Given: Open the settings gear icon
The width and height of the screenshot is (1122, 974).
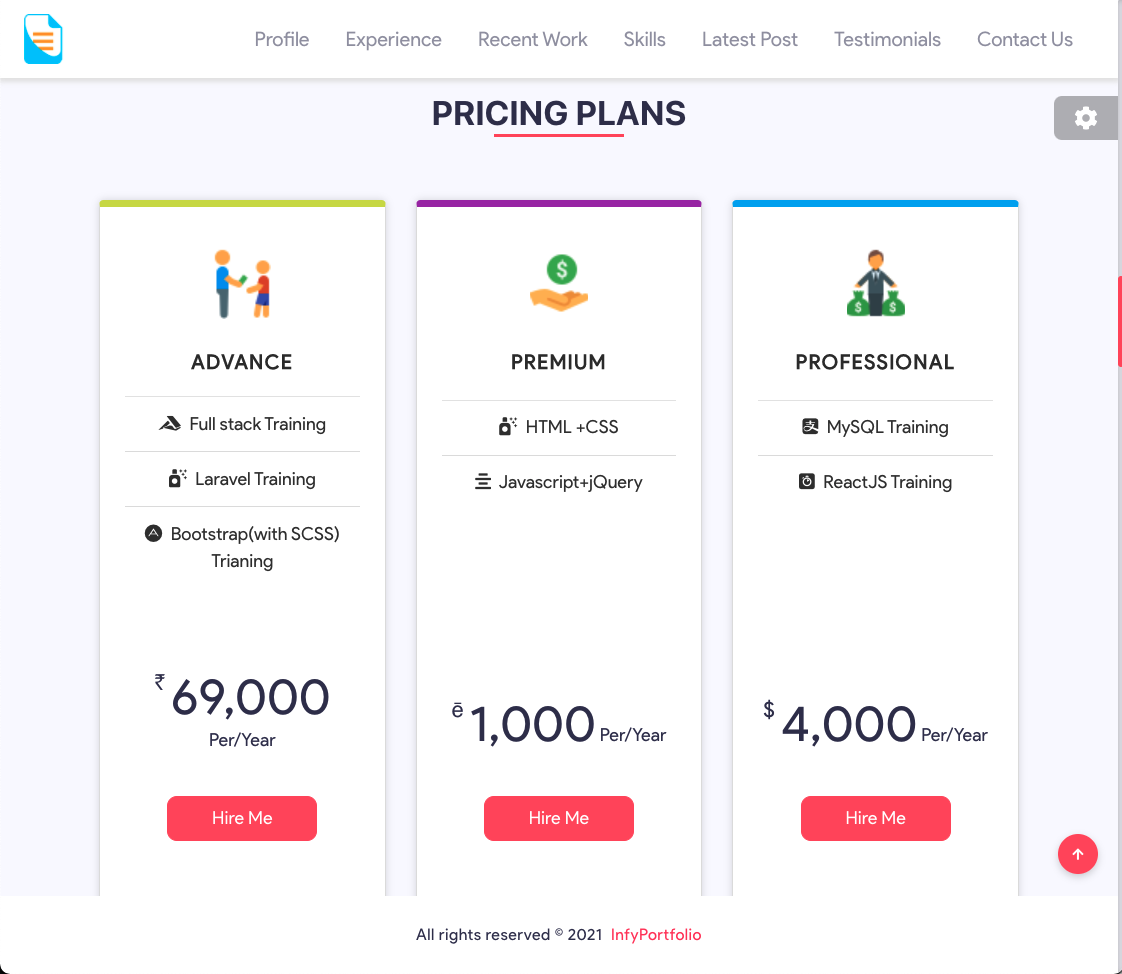Looking at the screenshot, I should click(x=1085, y=117).
